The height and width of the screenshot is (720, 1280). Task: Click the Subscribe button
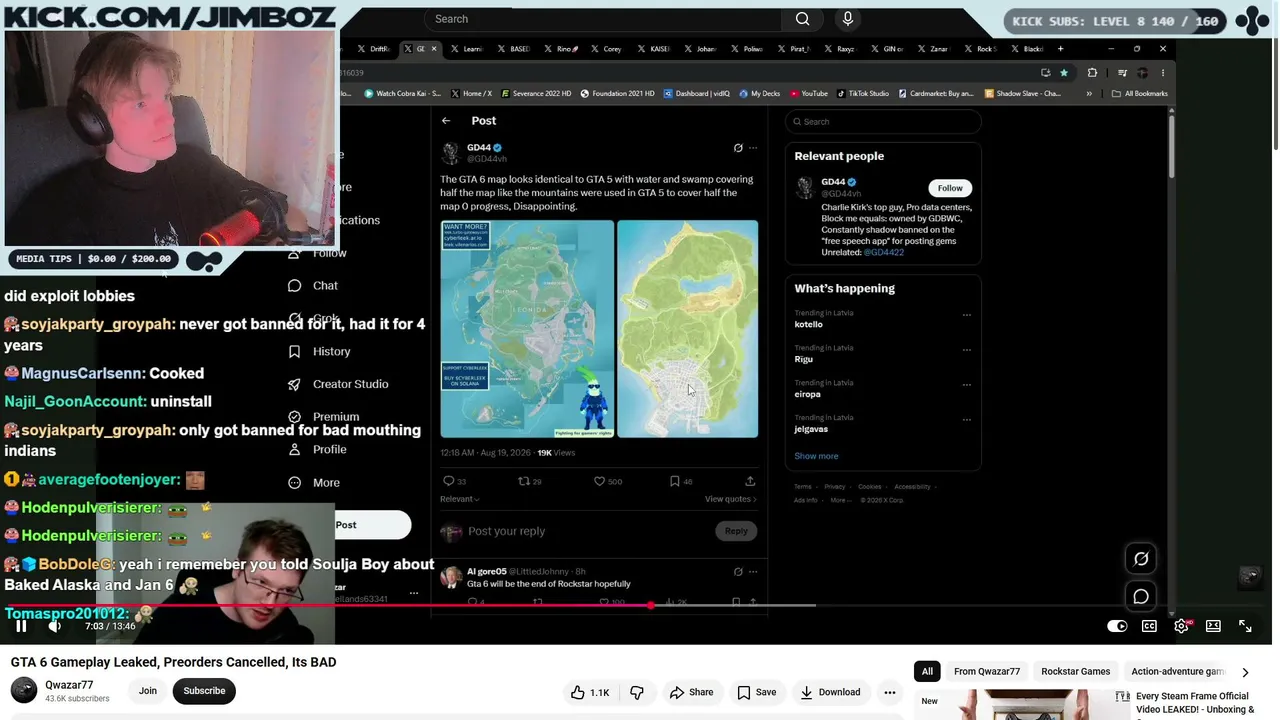coord(204,691)
